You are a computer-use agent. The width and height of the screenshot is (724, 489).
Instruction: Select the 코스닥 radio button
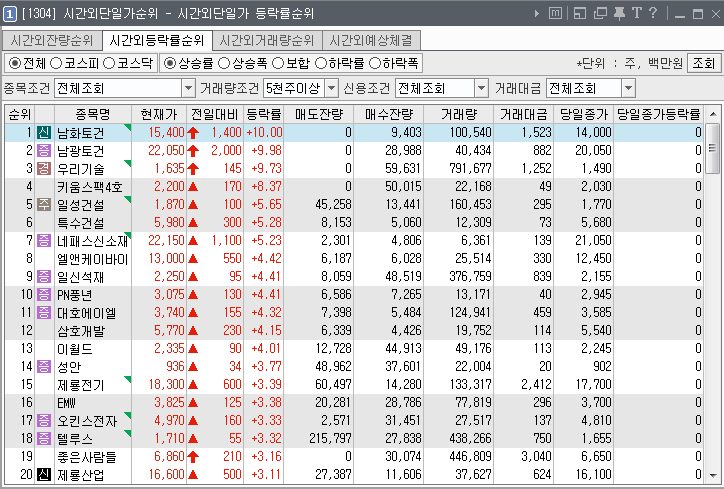click(109, 63)
